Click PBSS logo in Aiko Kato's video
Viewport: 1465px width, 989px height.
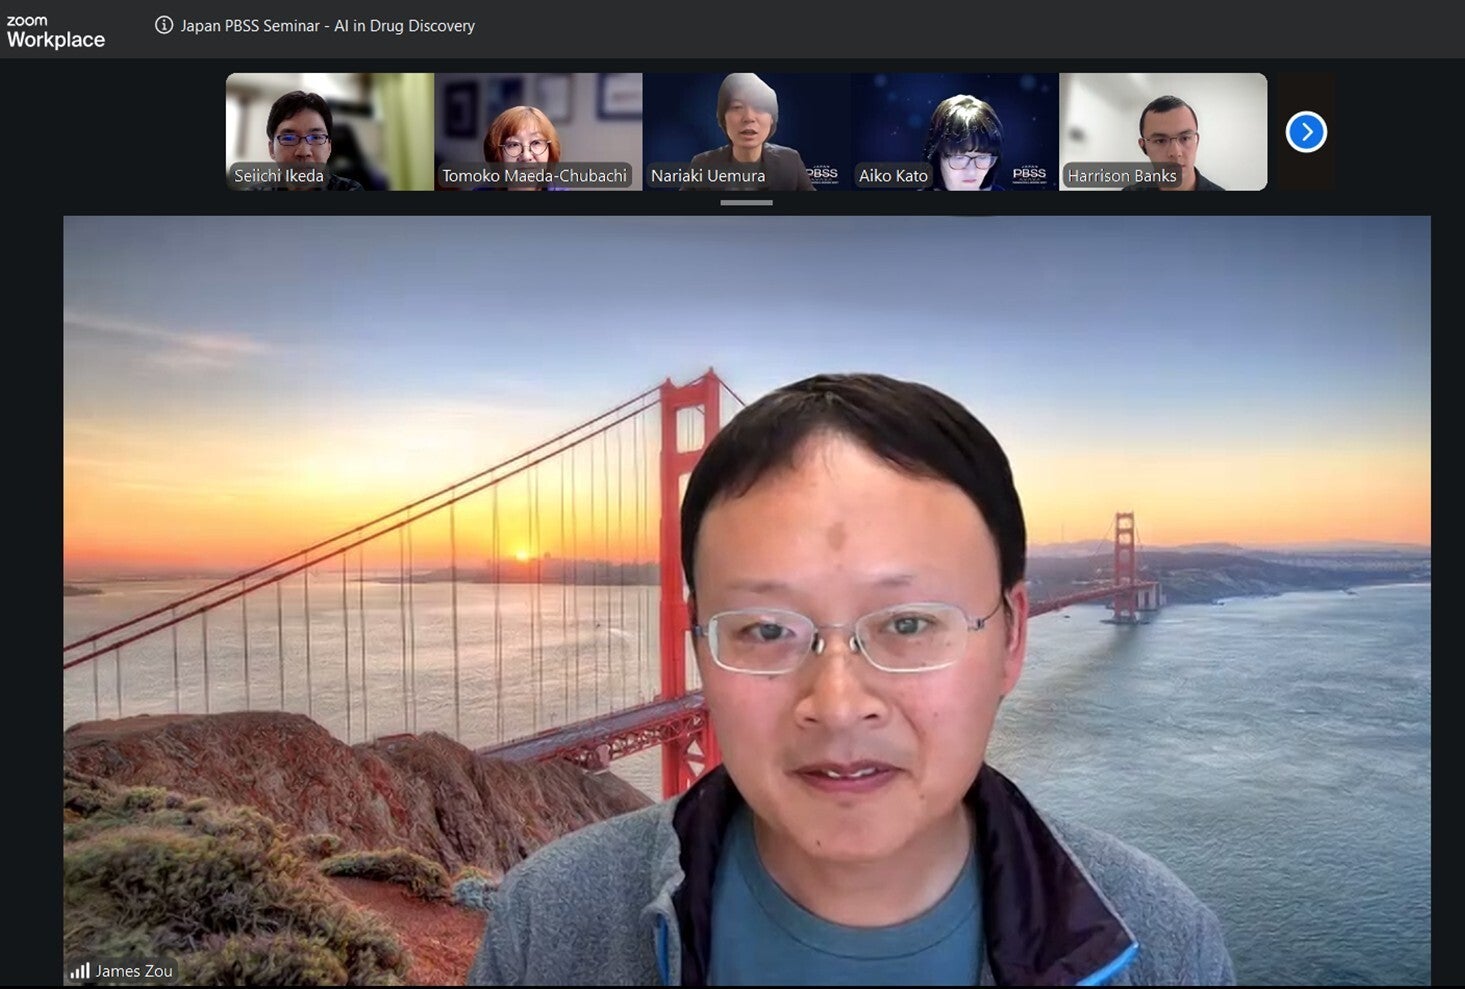[1029, 174]
